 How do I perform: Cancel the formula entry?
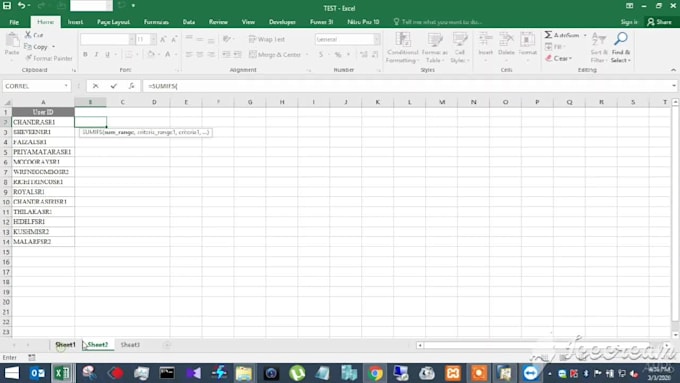pyautogui.click(x=95, y=86)
